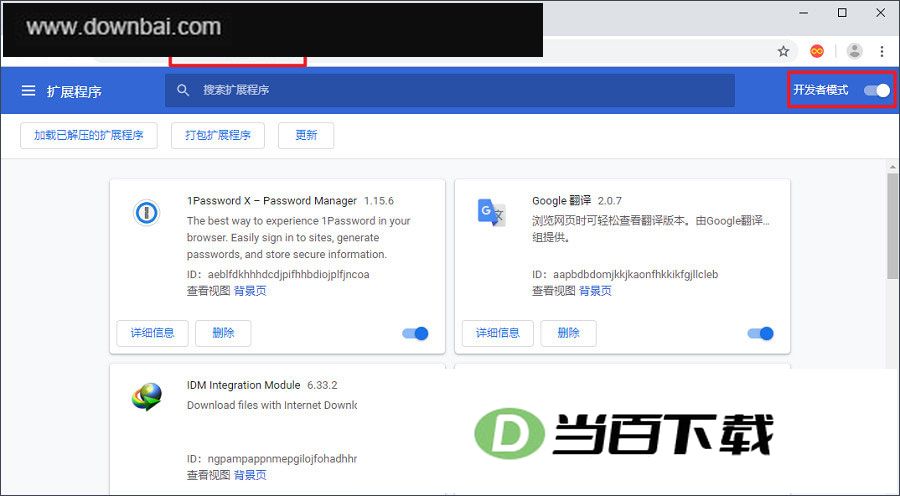
Task: Click 加载已解压的扩展程序 button
Action: point(89,135)
